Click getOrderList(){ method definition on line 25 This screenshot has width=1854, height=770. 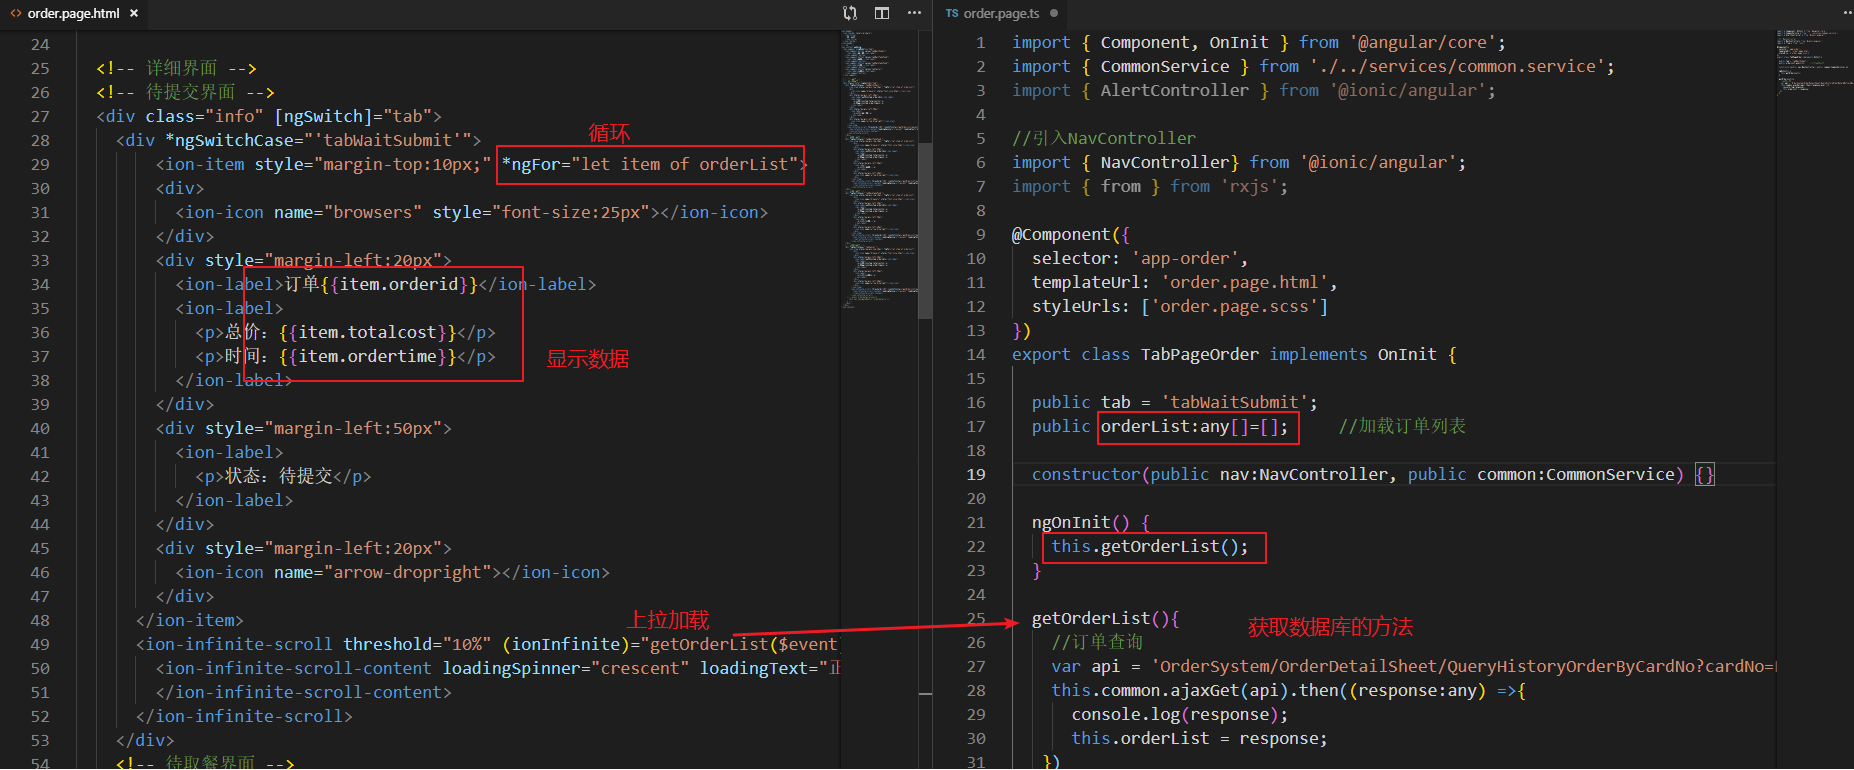pyautogui.click(x=1106, y=618)
